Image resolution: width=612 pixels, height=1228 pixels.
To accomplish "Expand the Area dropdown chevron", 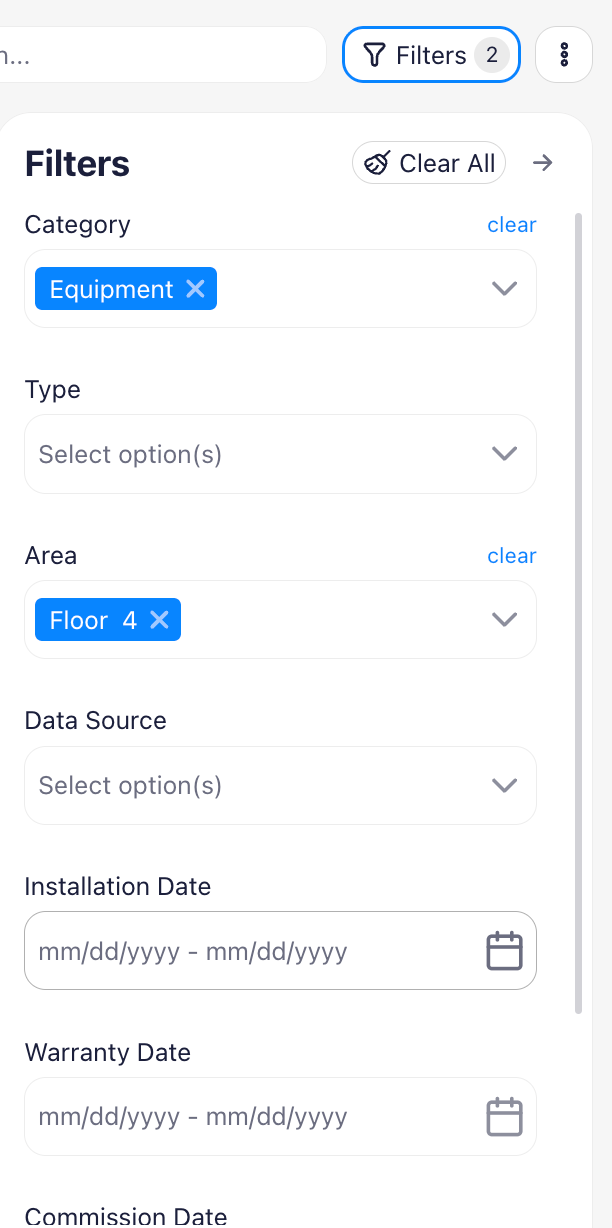I will 504,620.
